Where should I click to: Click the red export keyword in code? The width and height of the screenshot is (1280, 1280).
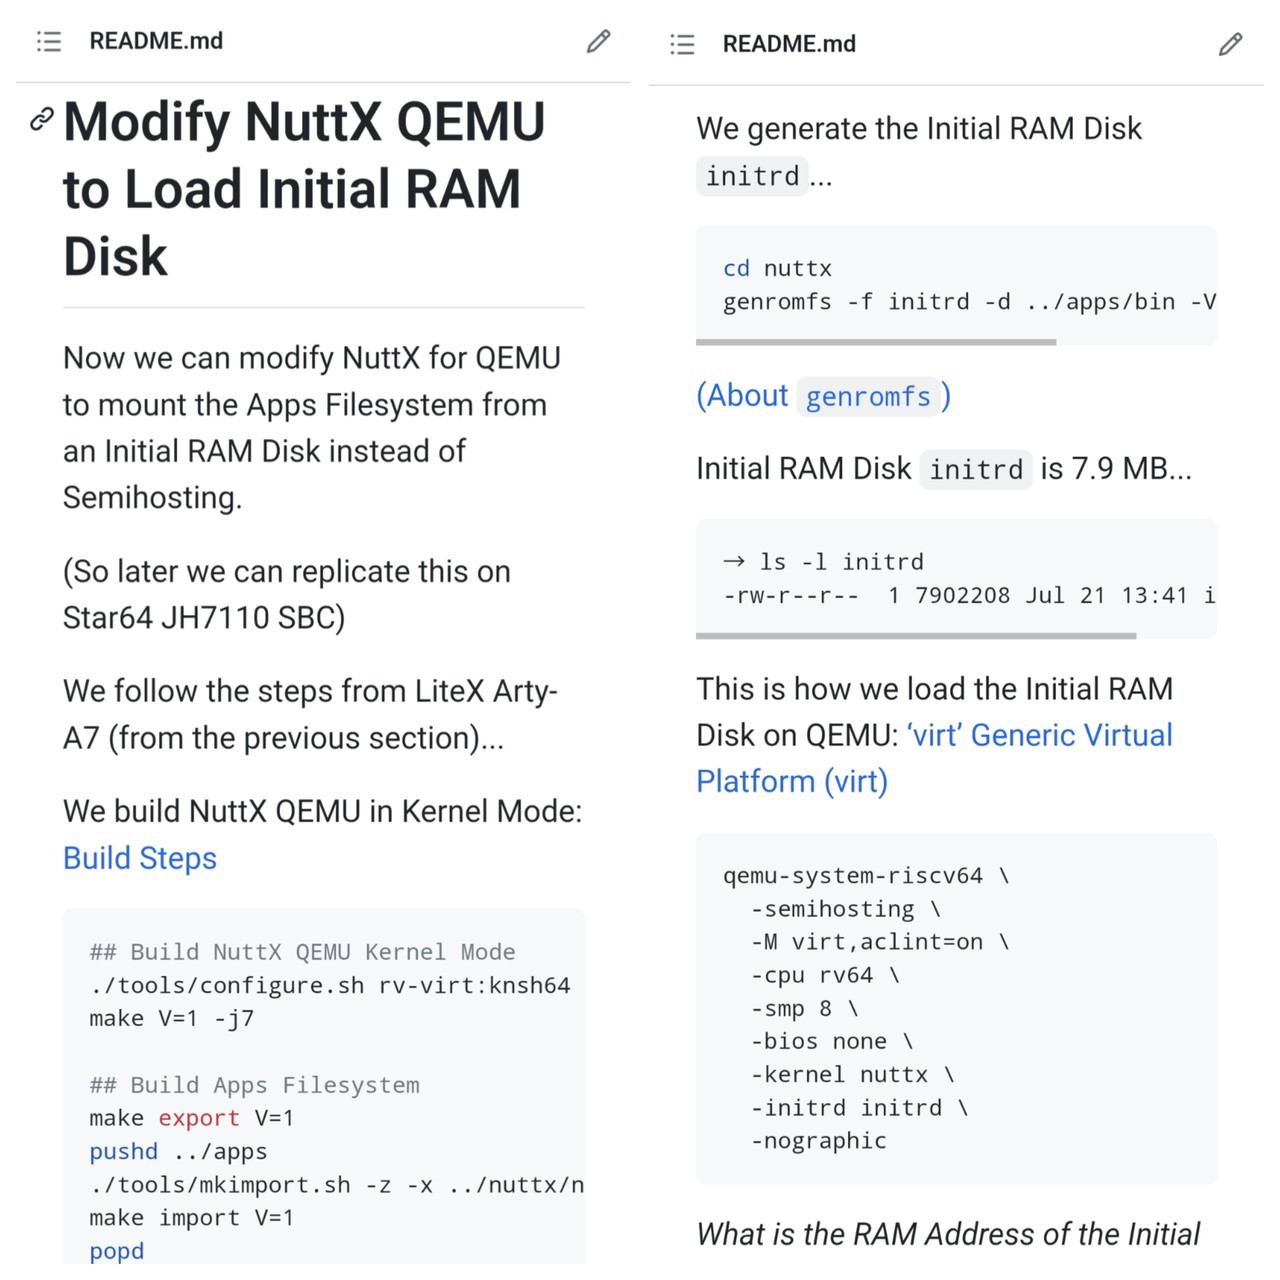click(198, 1118)
